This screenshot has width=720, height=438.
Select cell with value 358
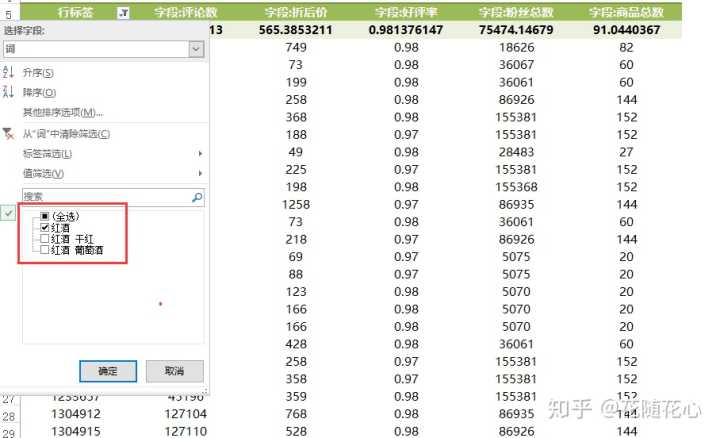[296, 379]
